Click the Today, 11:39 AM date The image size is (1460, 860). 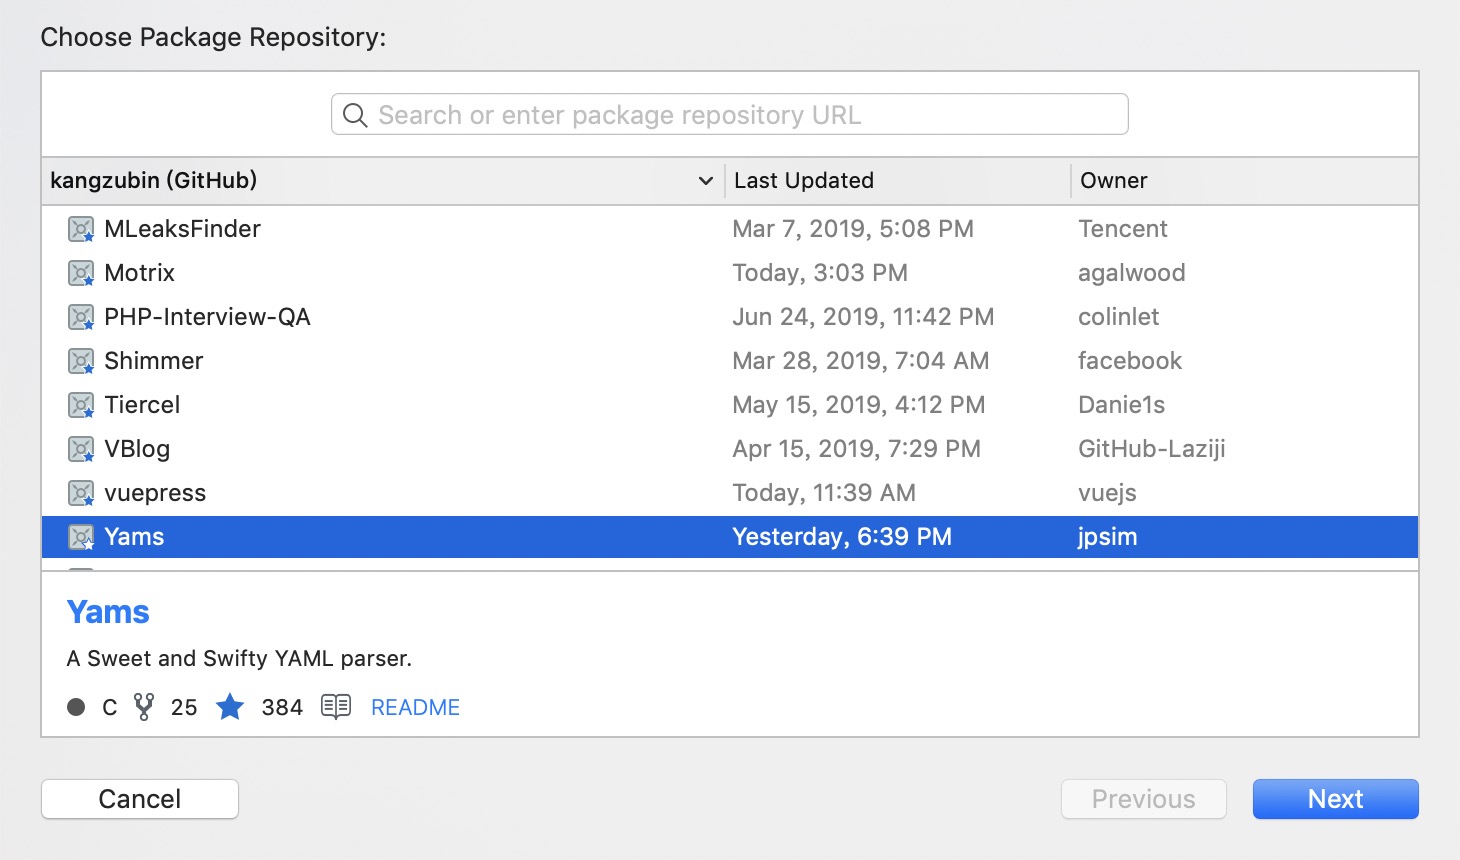click(824, 493)
